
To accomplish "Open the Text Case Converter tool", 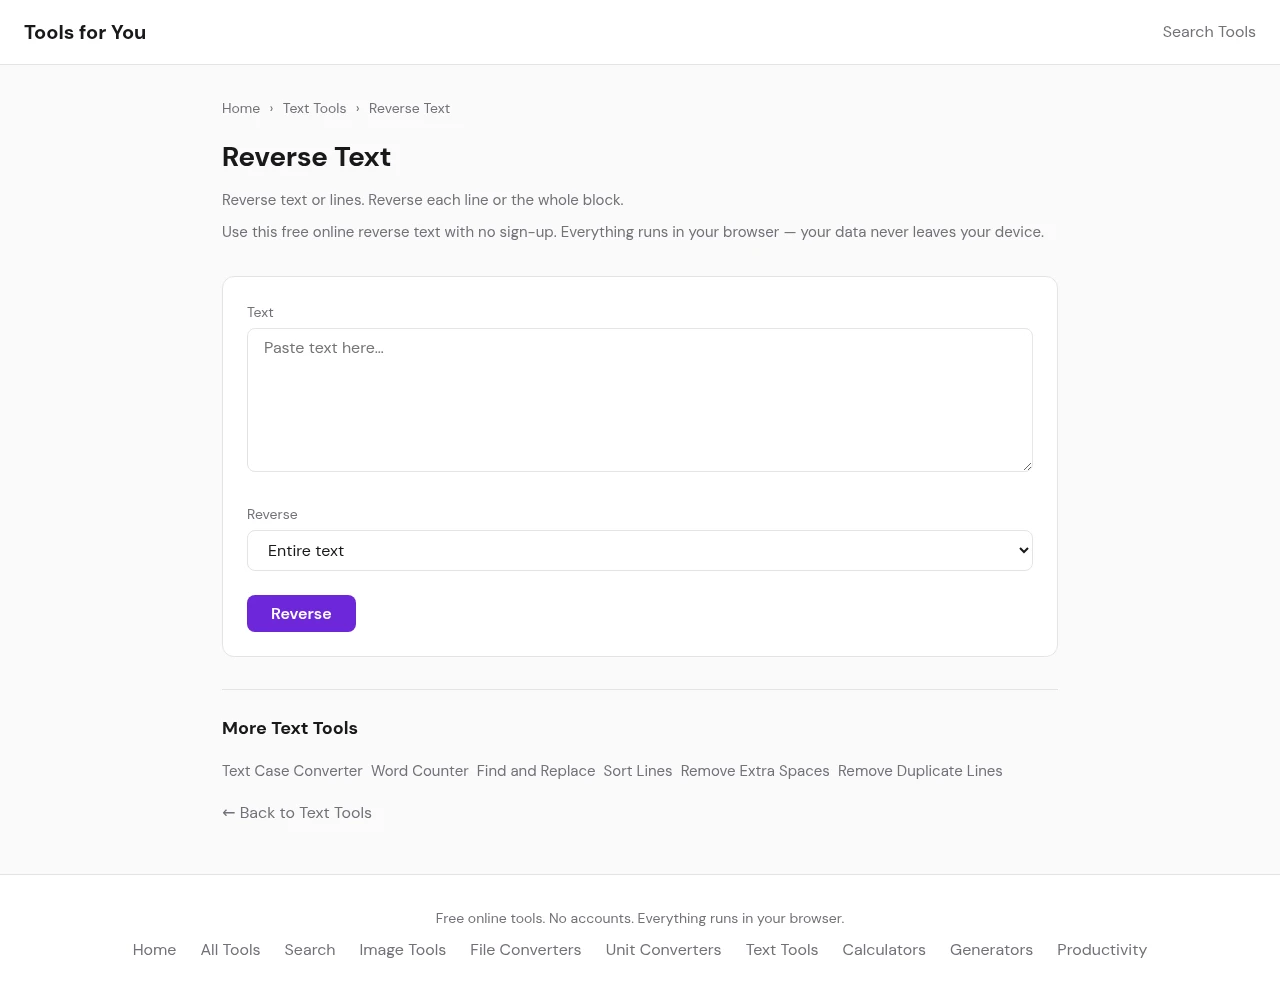I will pos(292,771).
